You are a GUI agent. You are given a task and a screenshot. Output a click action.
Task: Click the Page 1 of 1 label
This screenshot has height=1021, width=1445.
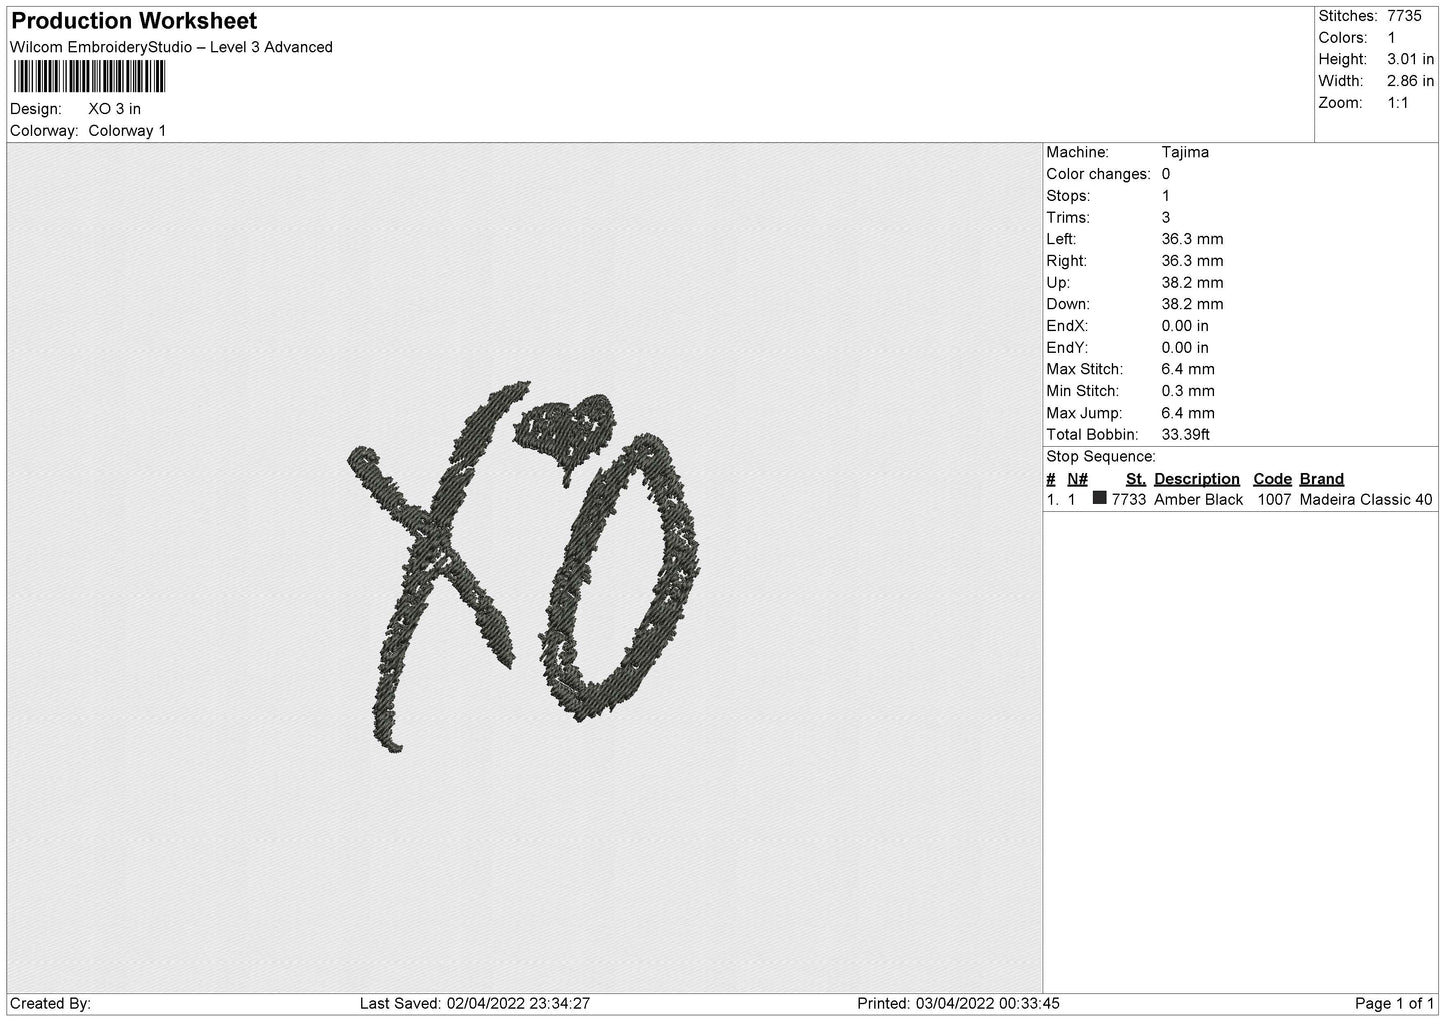(x=1394, y=1003)
